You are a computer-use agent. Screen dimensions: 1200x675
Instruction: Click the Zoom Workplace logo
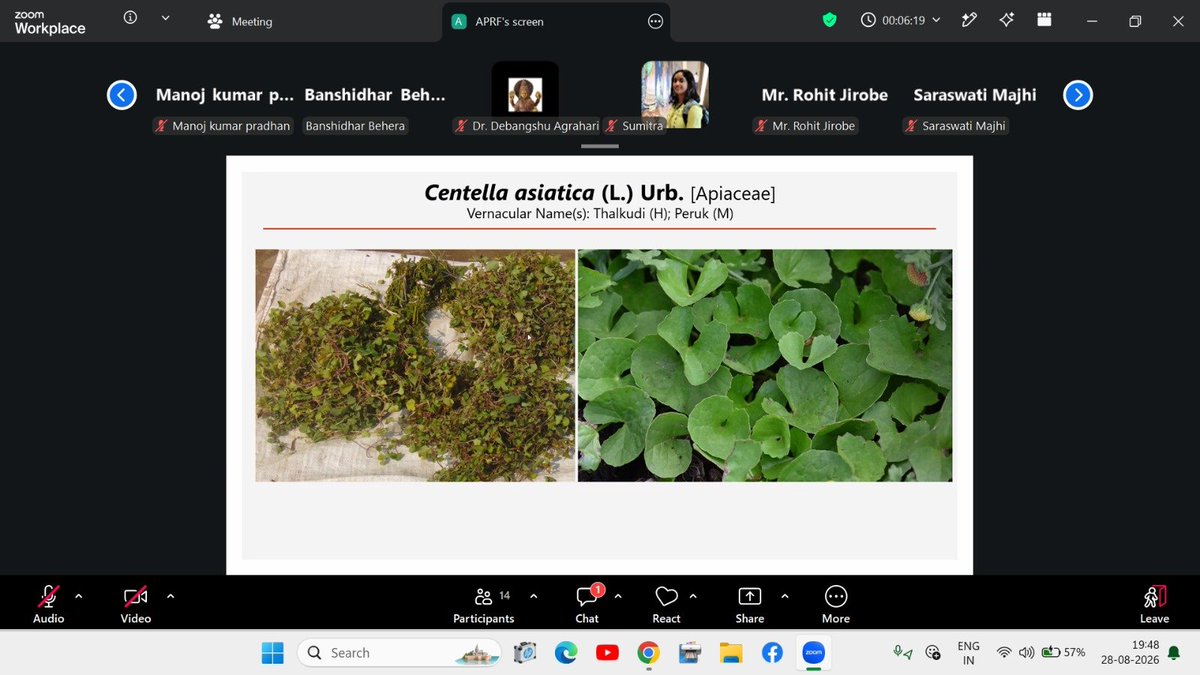pos(50,21)
